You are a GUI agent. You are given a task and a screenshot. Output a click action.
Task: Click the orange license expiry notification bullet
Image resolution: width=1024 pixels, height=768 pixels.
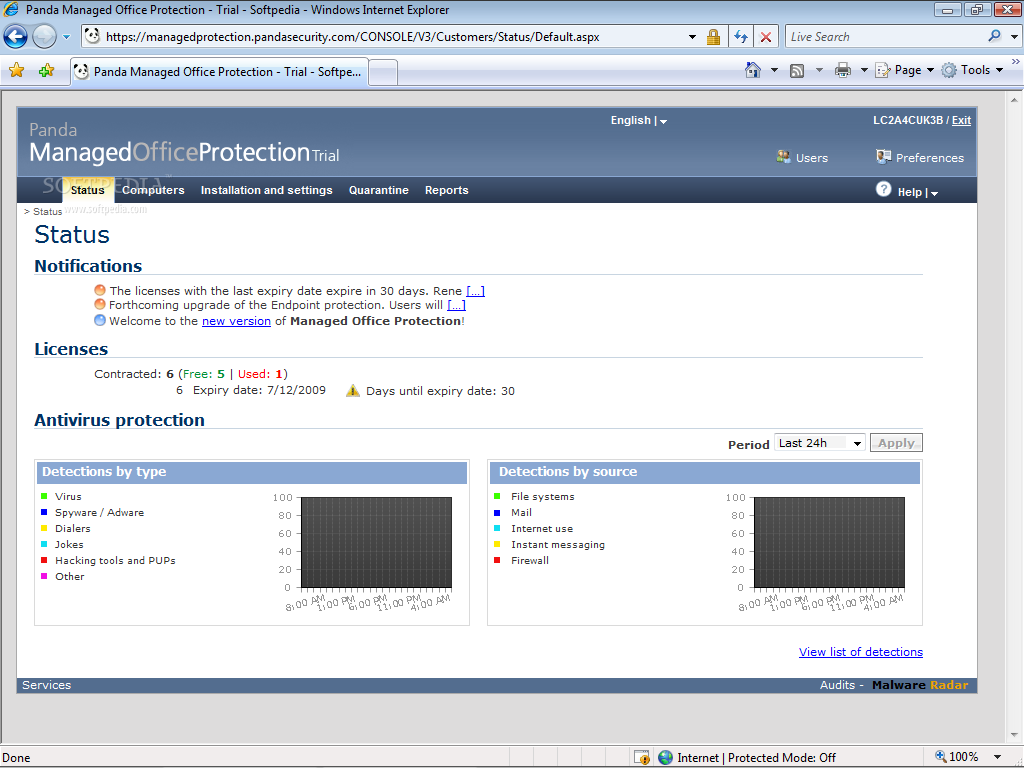(100, 290)
